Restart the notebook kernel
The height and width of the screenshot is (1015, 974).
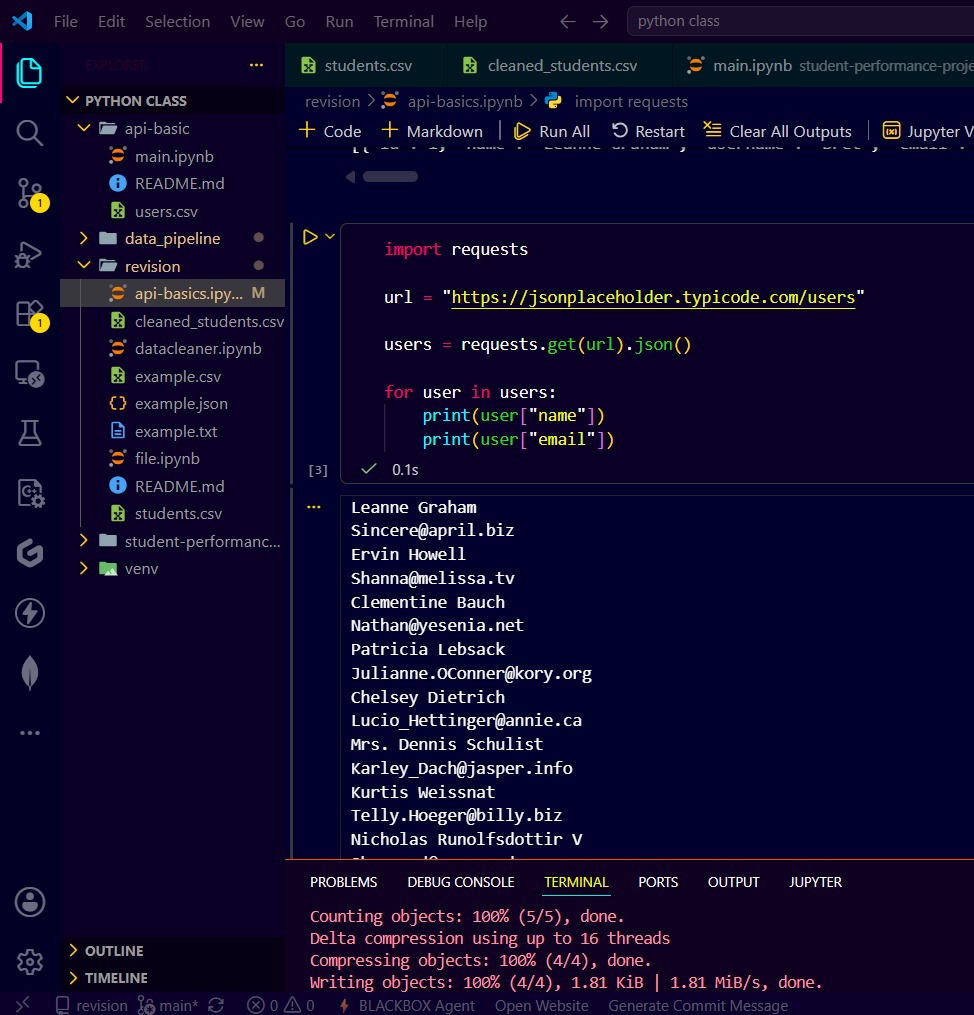click(648, 131)
